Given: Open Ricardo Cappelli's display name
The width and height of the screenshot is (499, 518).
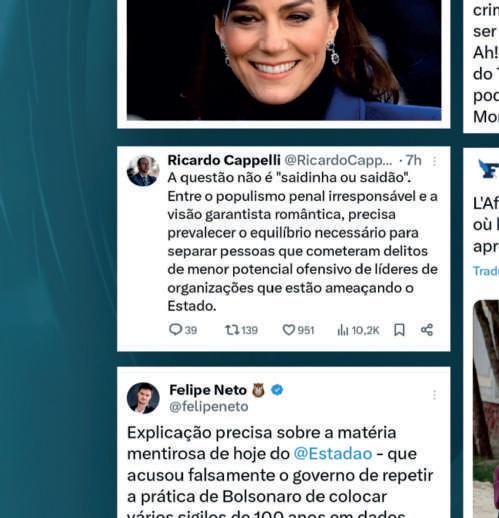Looking at the screenshot, I should point(224,160).
